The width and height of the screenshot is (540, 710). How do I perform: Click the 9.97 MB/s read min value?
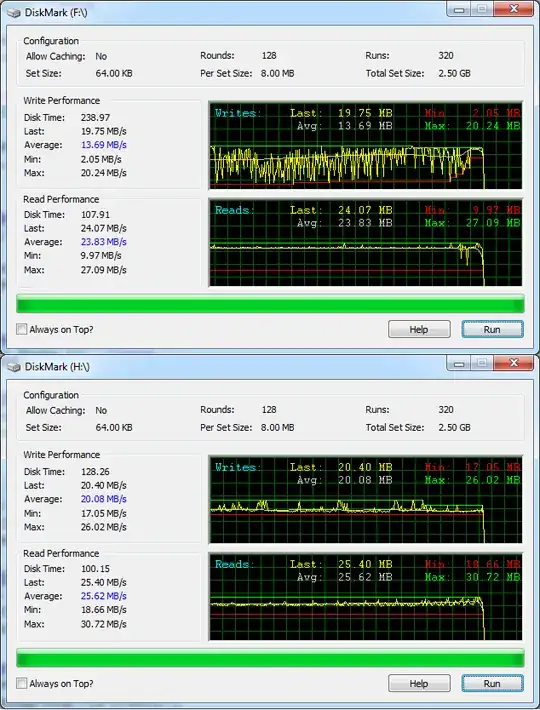coord(101,255)
